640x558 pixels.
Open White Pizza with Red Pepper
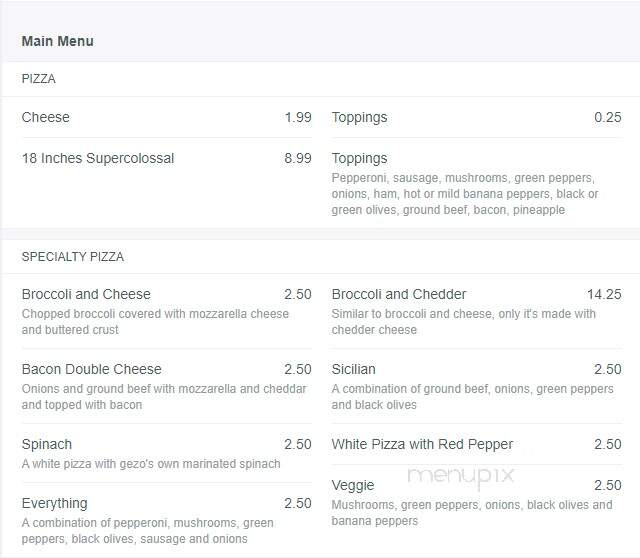pyautogui.click(x=477, y=444)
